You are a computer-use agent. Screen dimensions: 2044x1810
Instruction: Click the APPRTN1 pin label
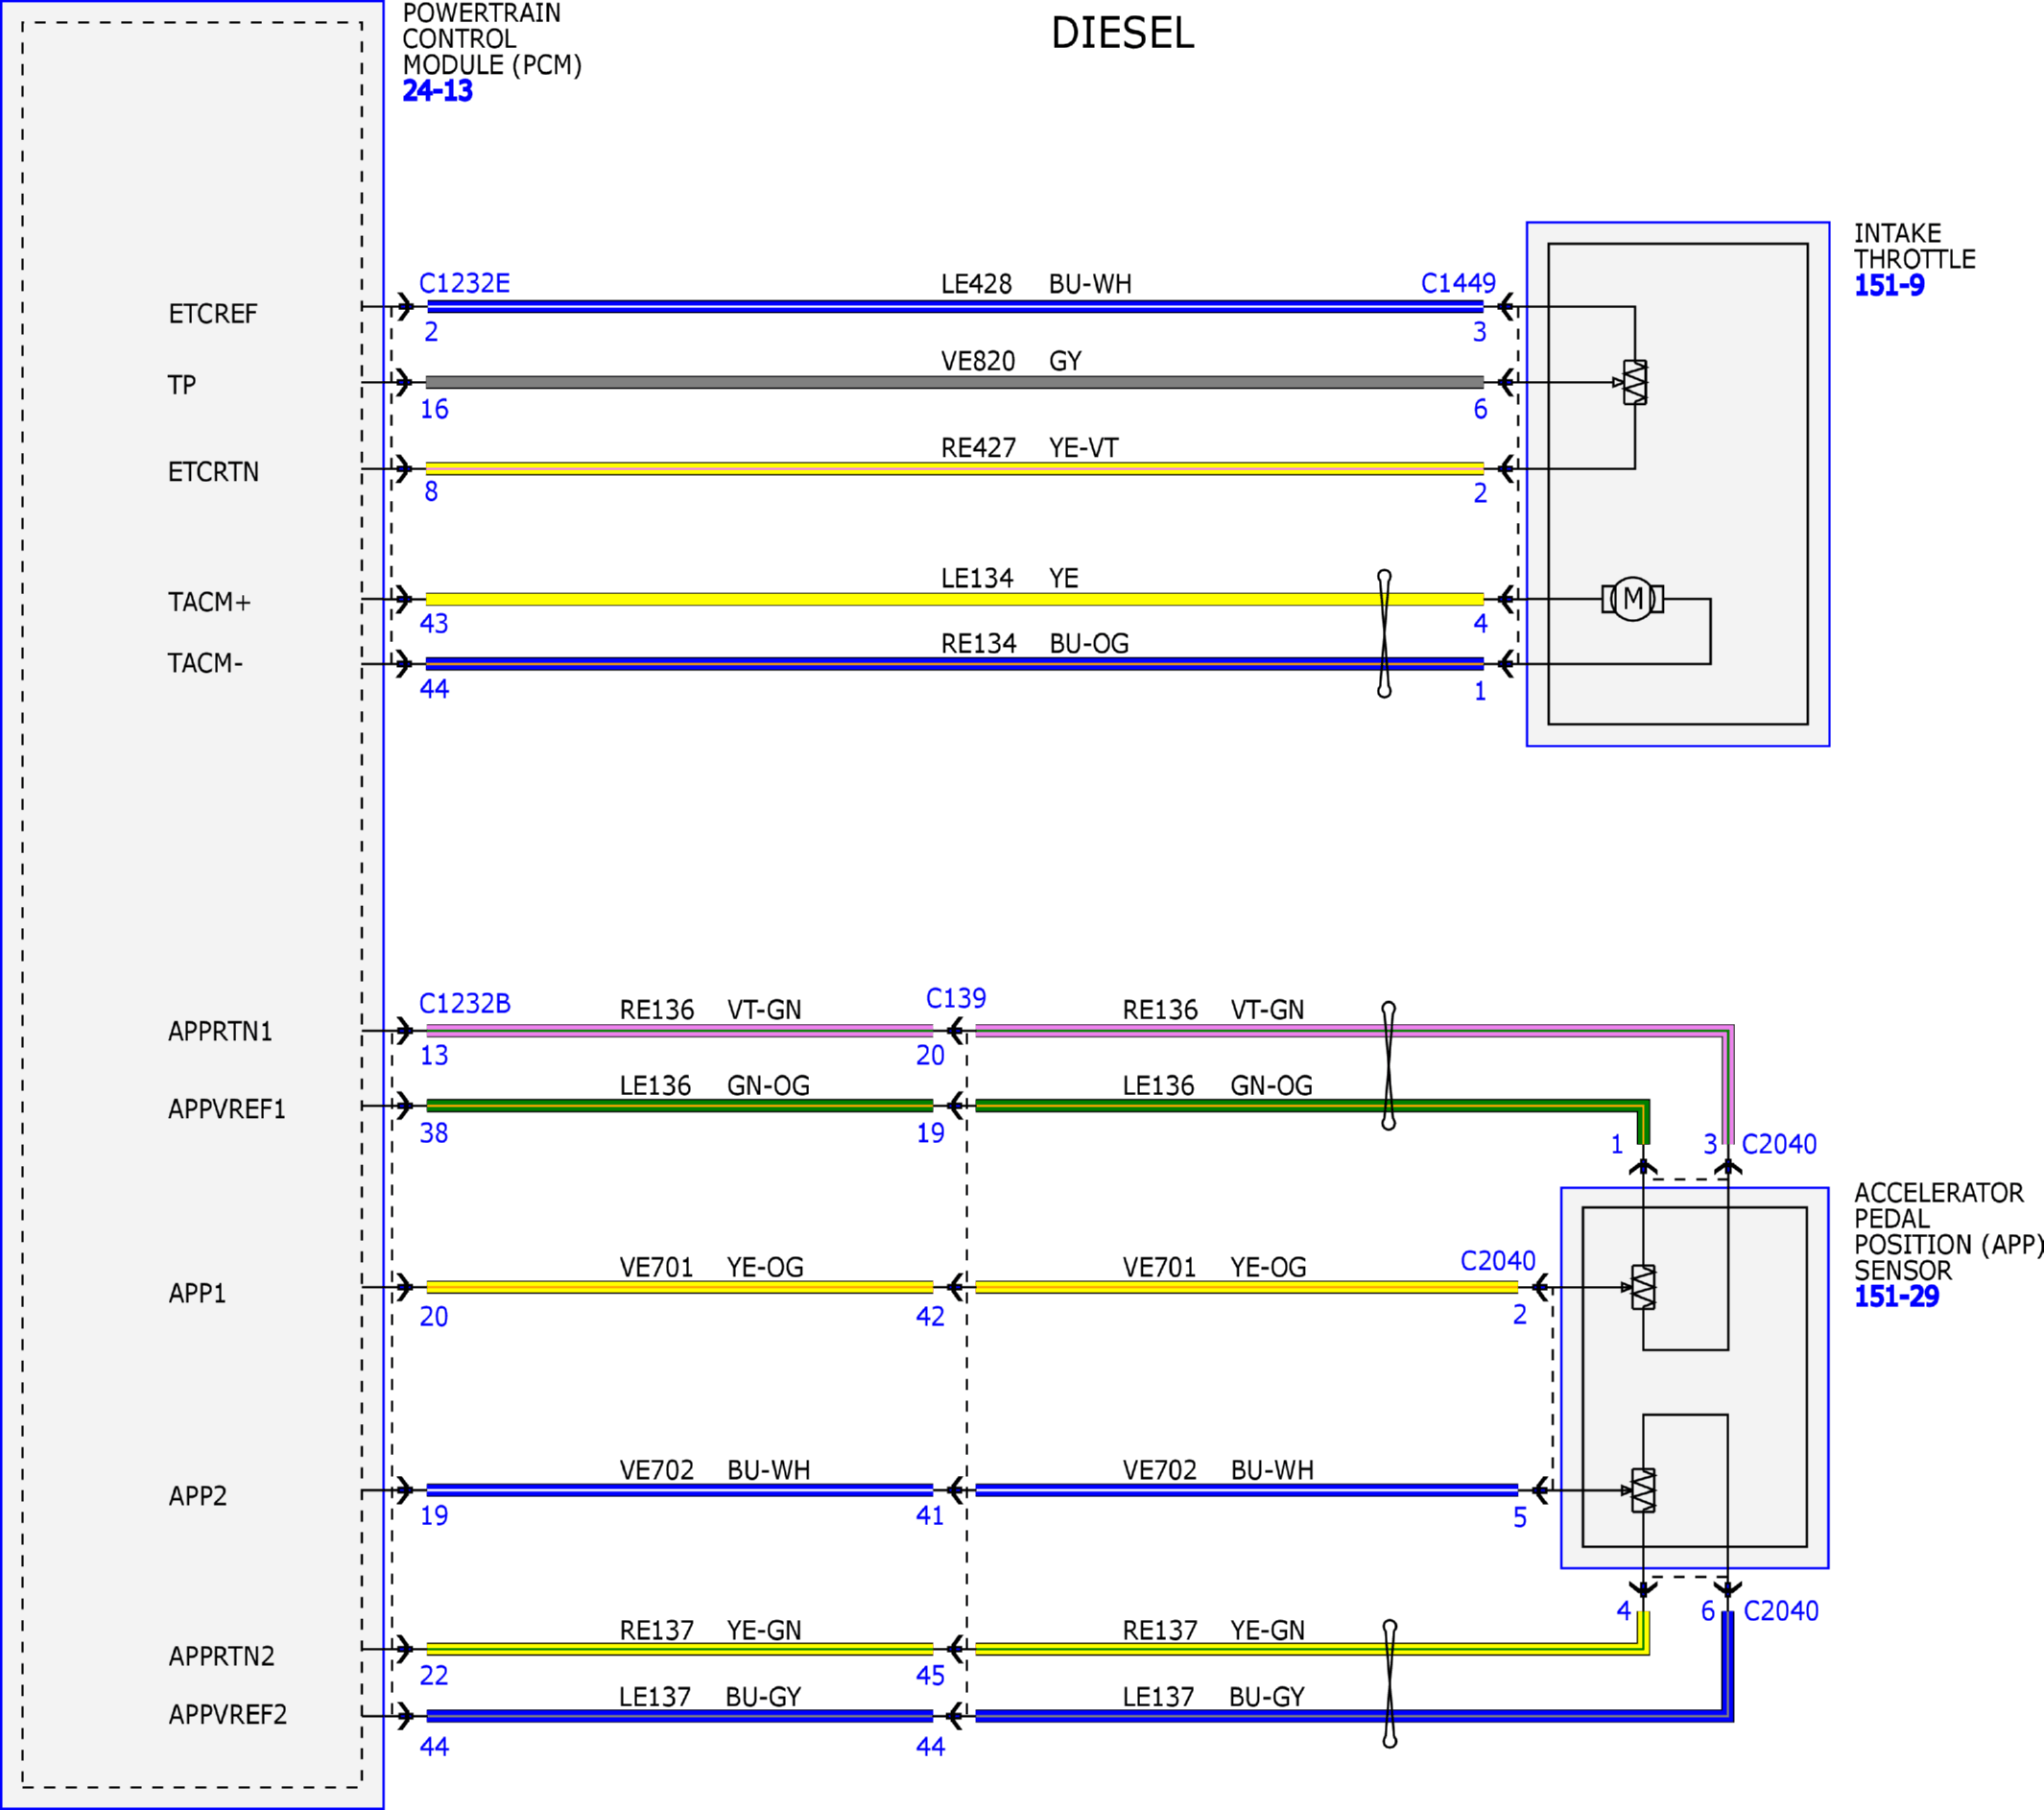220,1031
